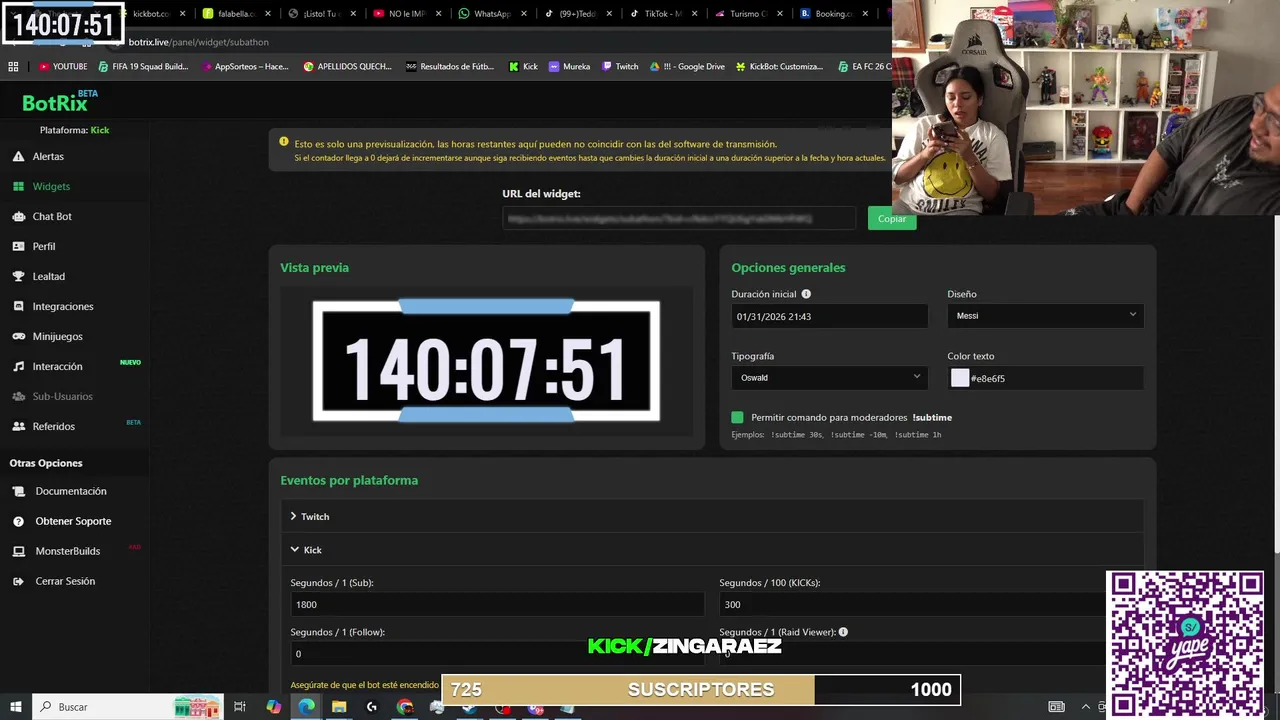
Task: Open the browser apps grid icon
Action: pos(13,66)
